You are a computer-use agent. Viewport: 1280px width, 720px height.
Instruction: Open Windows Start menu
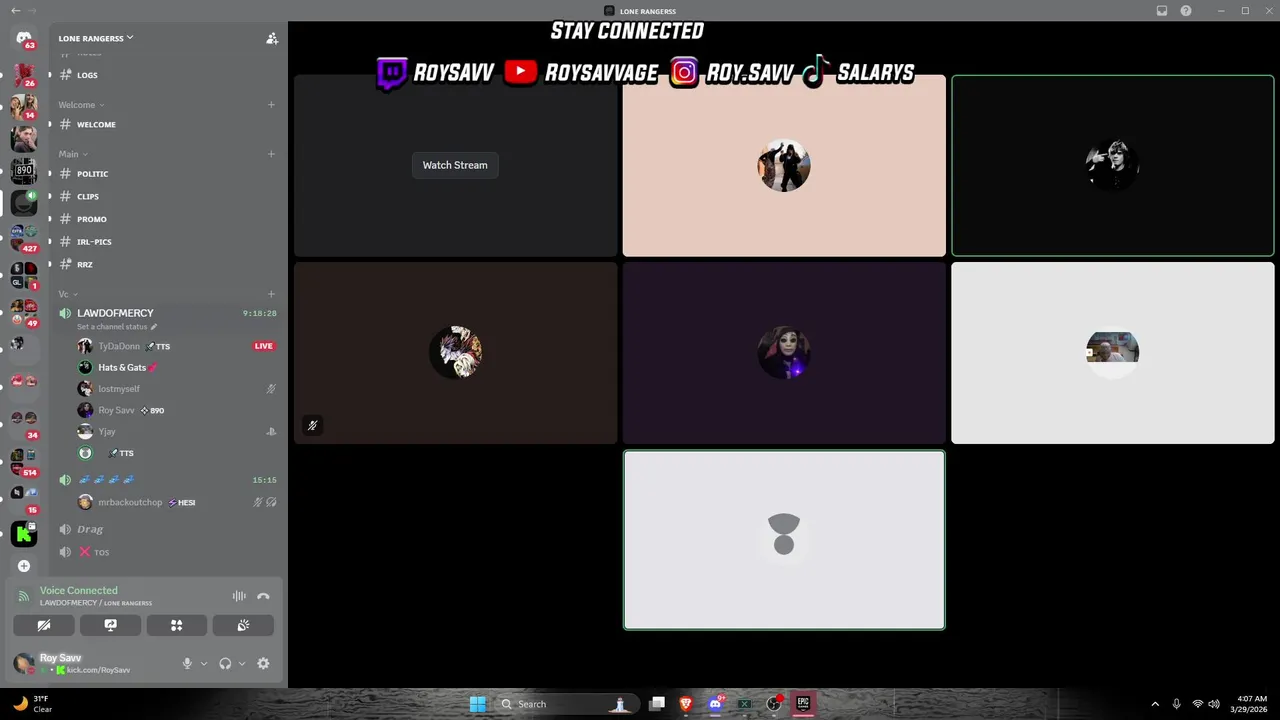[477, 704]
